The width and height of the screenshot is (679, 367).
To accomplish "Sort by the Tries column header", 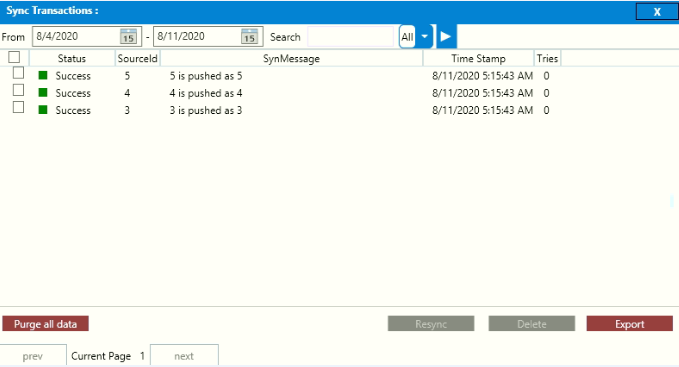I will click(x=547, y=58).
